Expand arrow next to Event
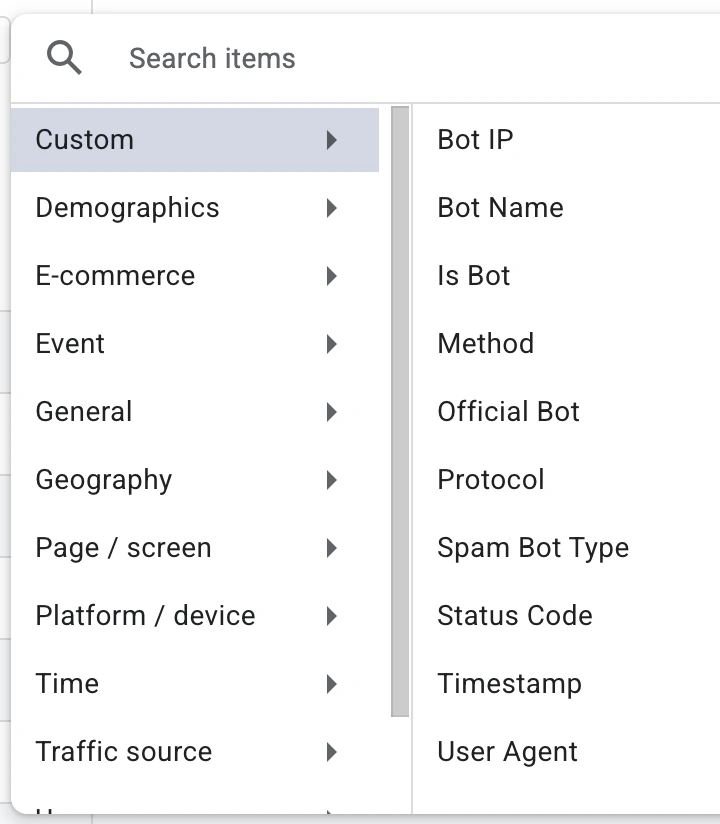 coord(332,344)
